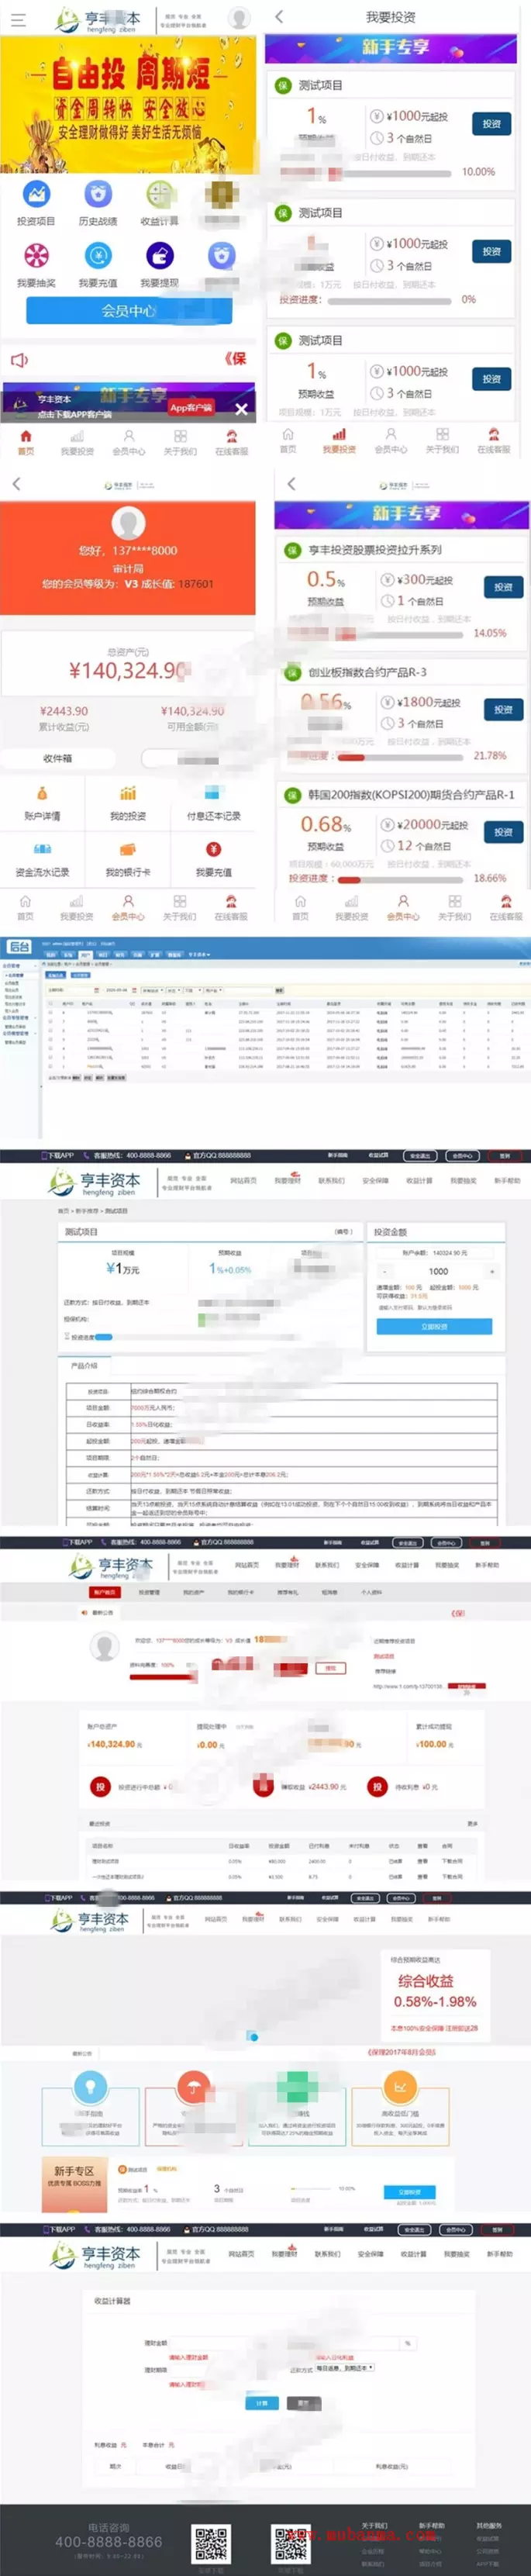Tap the 我要抽奖 lottery icon
The height and width of the screenshot is (2576, 531).
[36, 256]
